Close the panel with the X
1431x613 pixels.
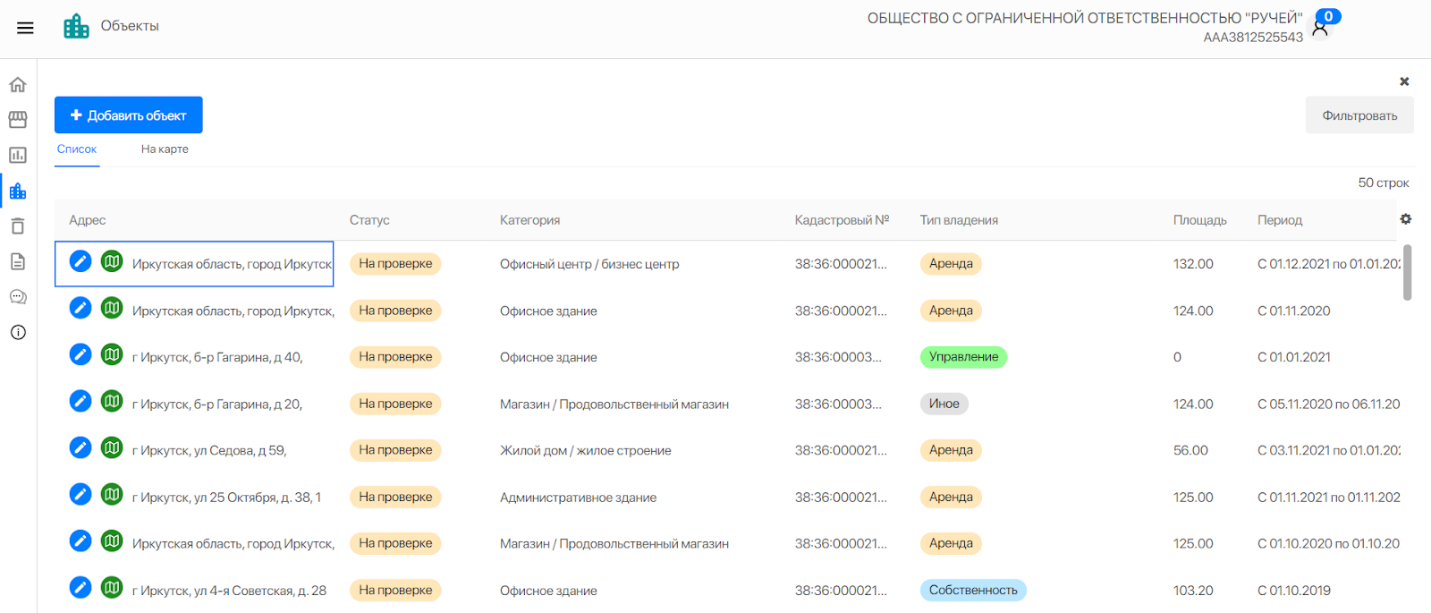tap(1404, 81)
